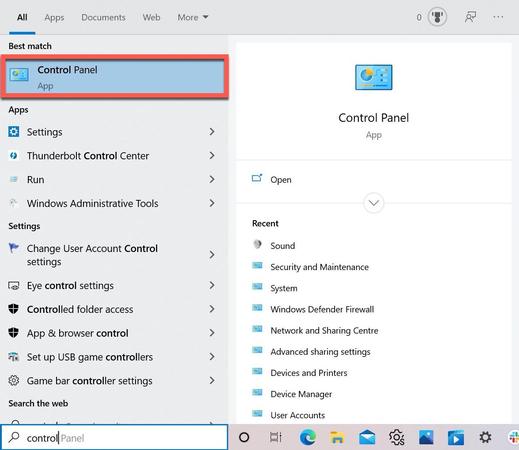Switch to the Documents tab
Screen dimensions: 519x450
coord(103,17)
